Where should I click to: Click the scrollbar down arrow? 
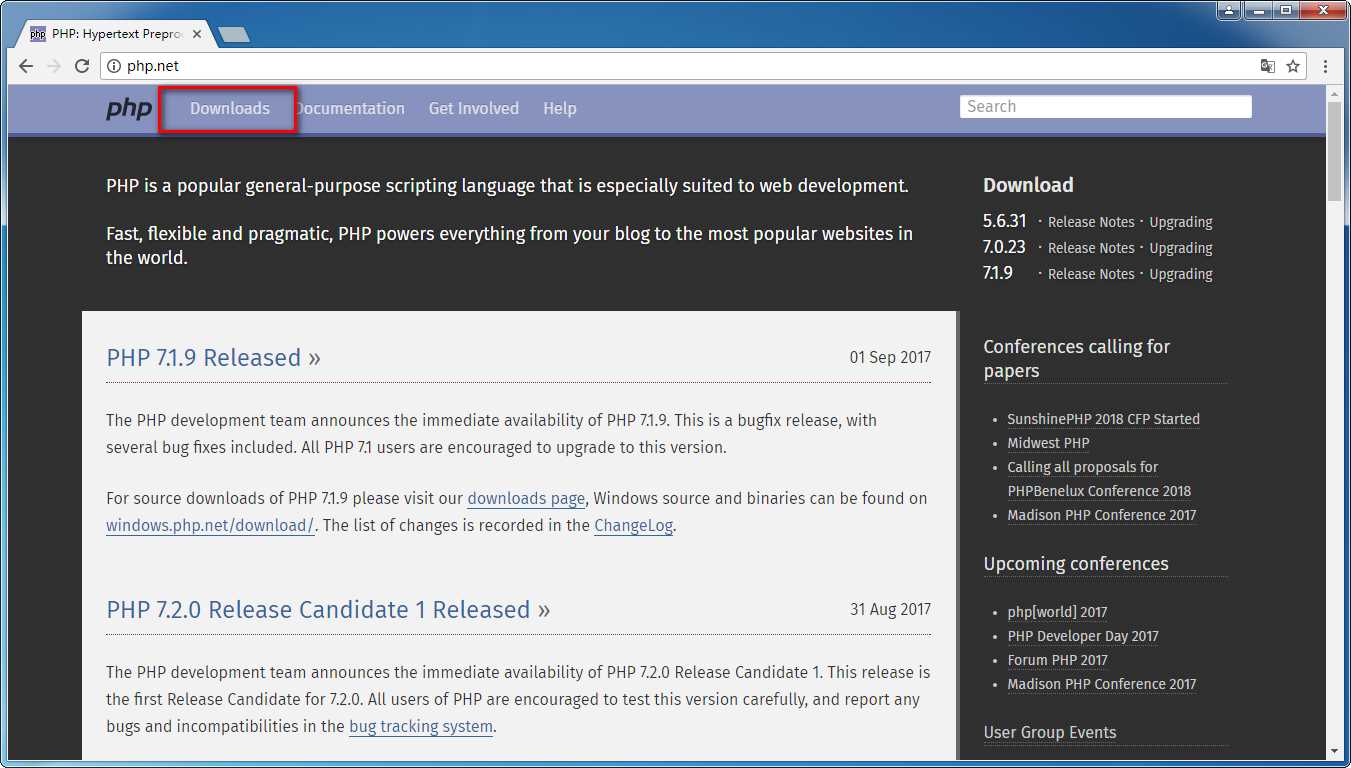1334,751
